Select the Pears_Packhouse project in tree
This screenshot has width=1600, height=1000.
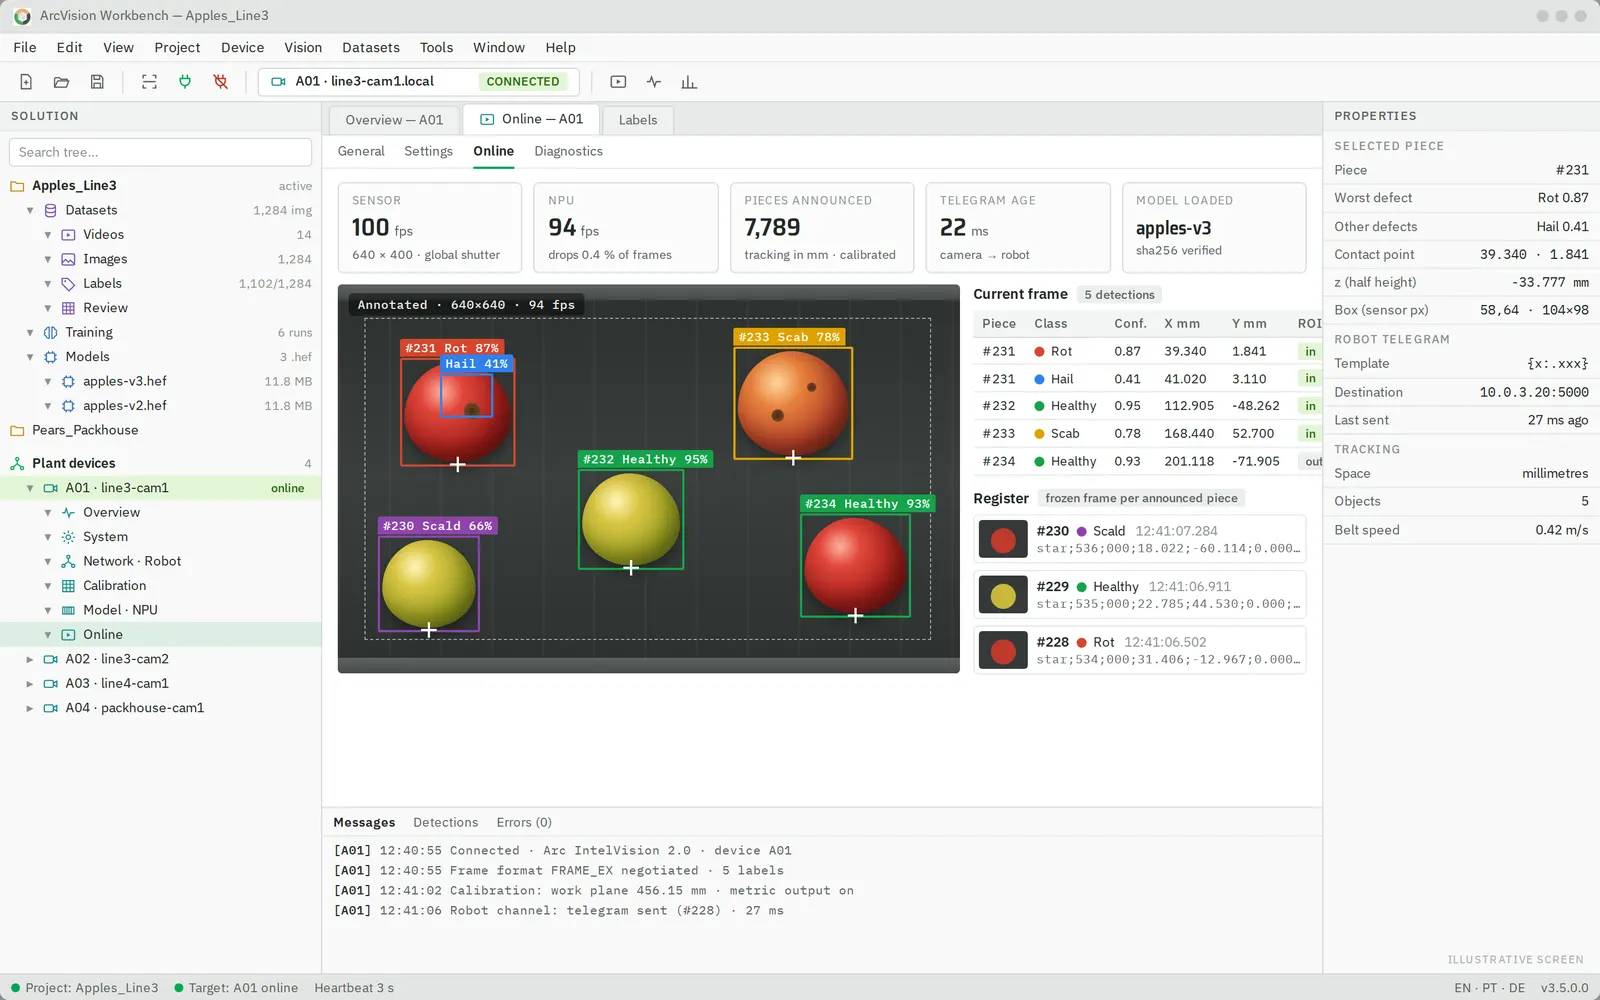85,430
